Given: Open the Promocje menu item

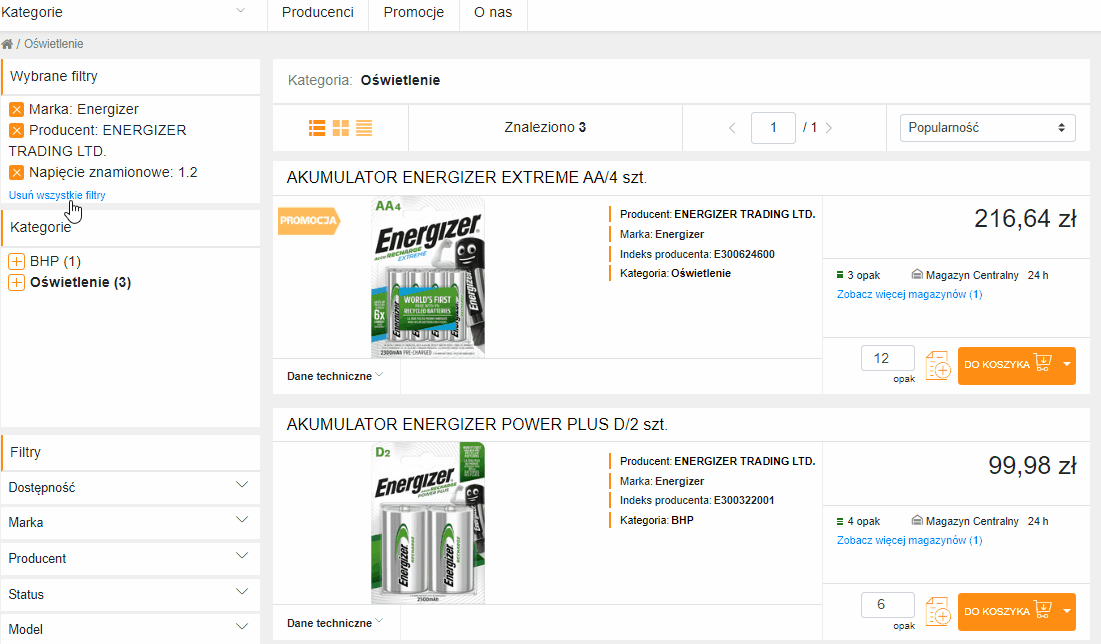Looking at the screenshot, I should pyautogui.click(x=414, y=13).
